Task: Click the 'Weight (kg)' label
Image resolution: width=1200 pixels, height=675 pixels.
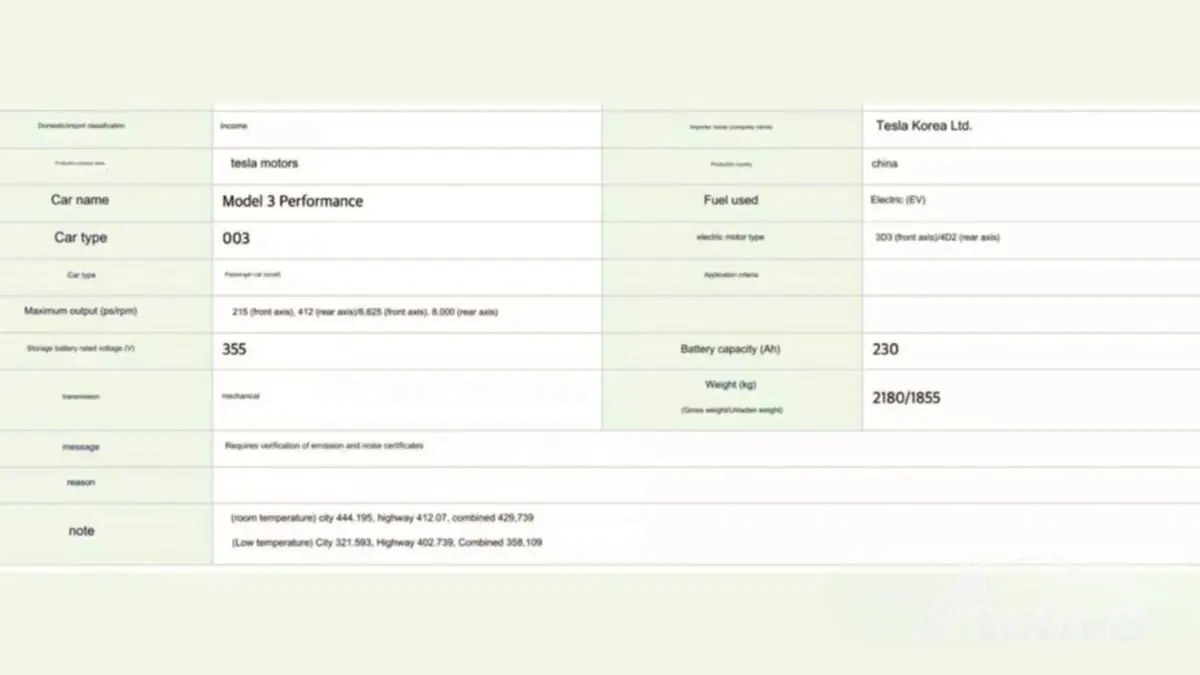Action: (731, 385)
